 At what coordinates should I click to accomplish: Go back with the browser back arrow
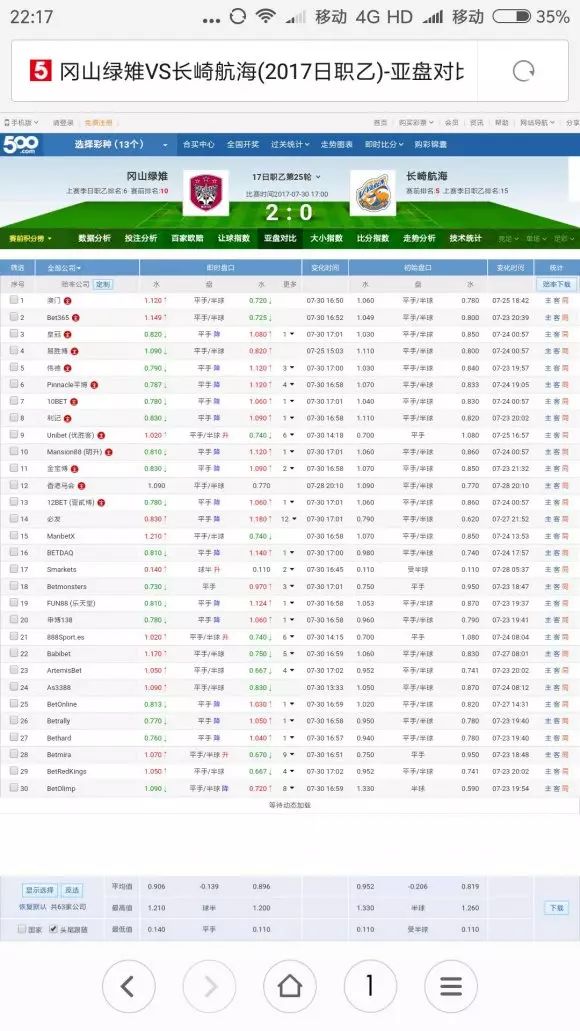[128, 986]
